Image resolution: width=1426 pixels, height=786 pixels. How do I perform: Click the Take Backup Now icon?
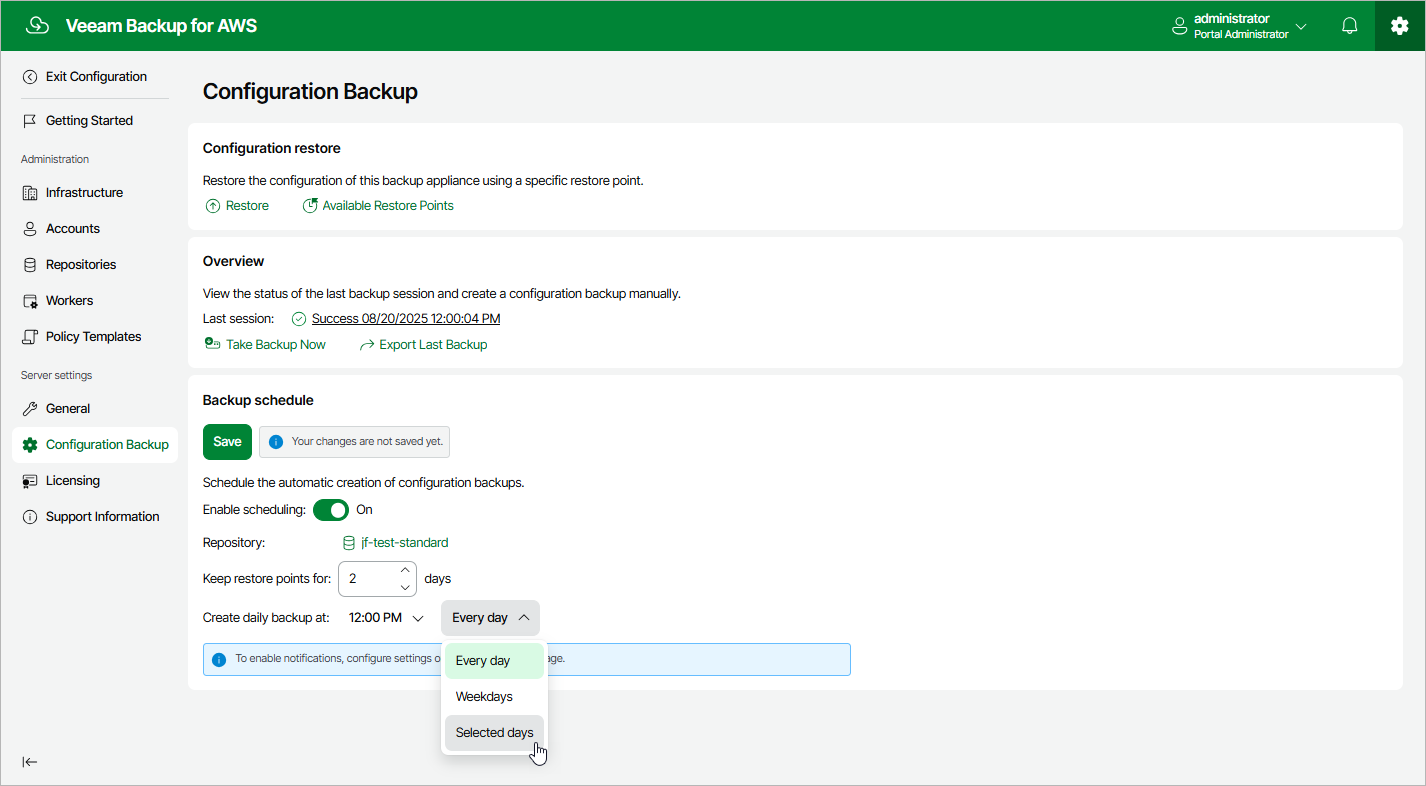pos(212,344)
